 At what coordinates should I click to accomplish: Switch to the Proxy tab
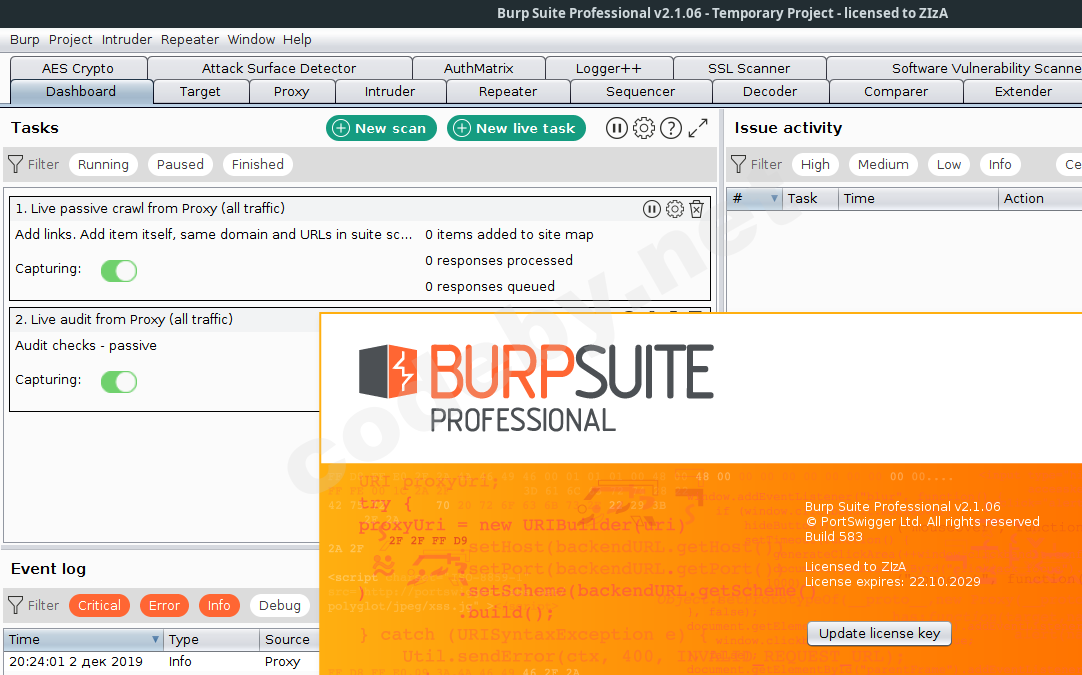point(291,92)
